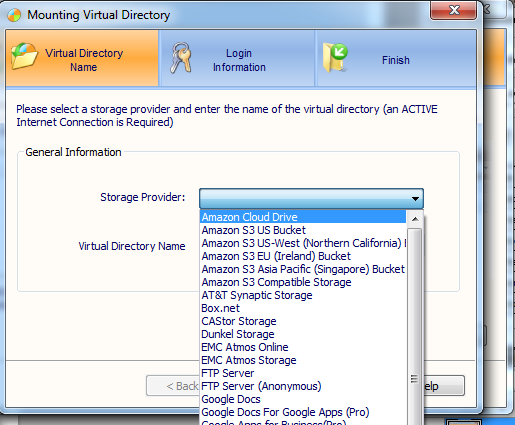Choose Amazon Cloud Drive from list
Viewport: 515px width, 425px height.
coord(303,217)
